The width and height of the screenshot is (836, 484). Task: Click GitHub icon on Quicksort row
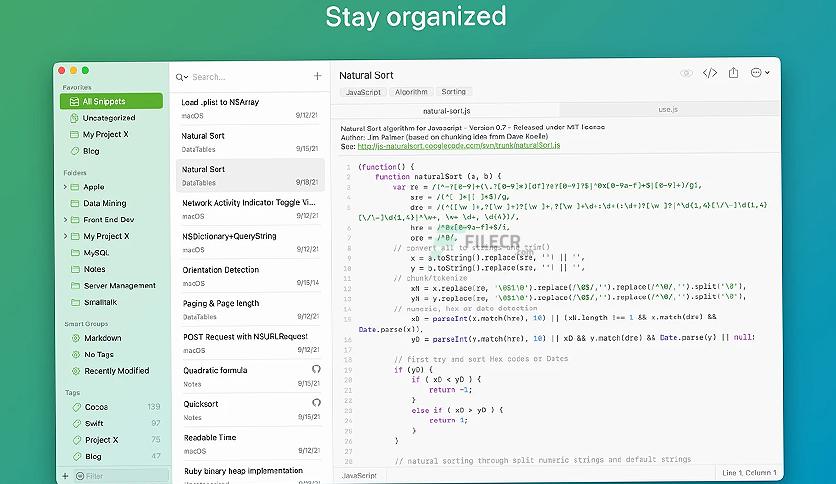[x=316, y=402]
